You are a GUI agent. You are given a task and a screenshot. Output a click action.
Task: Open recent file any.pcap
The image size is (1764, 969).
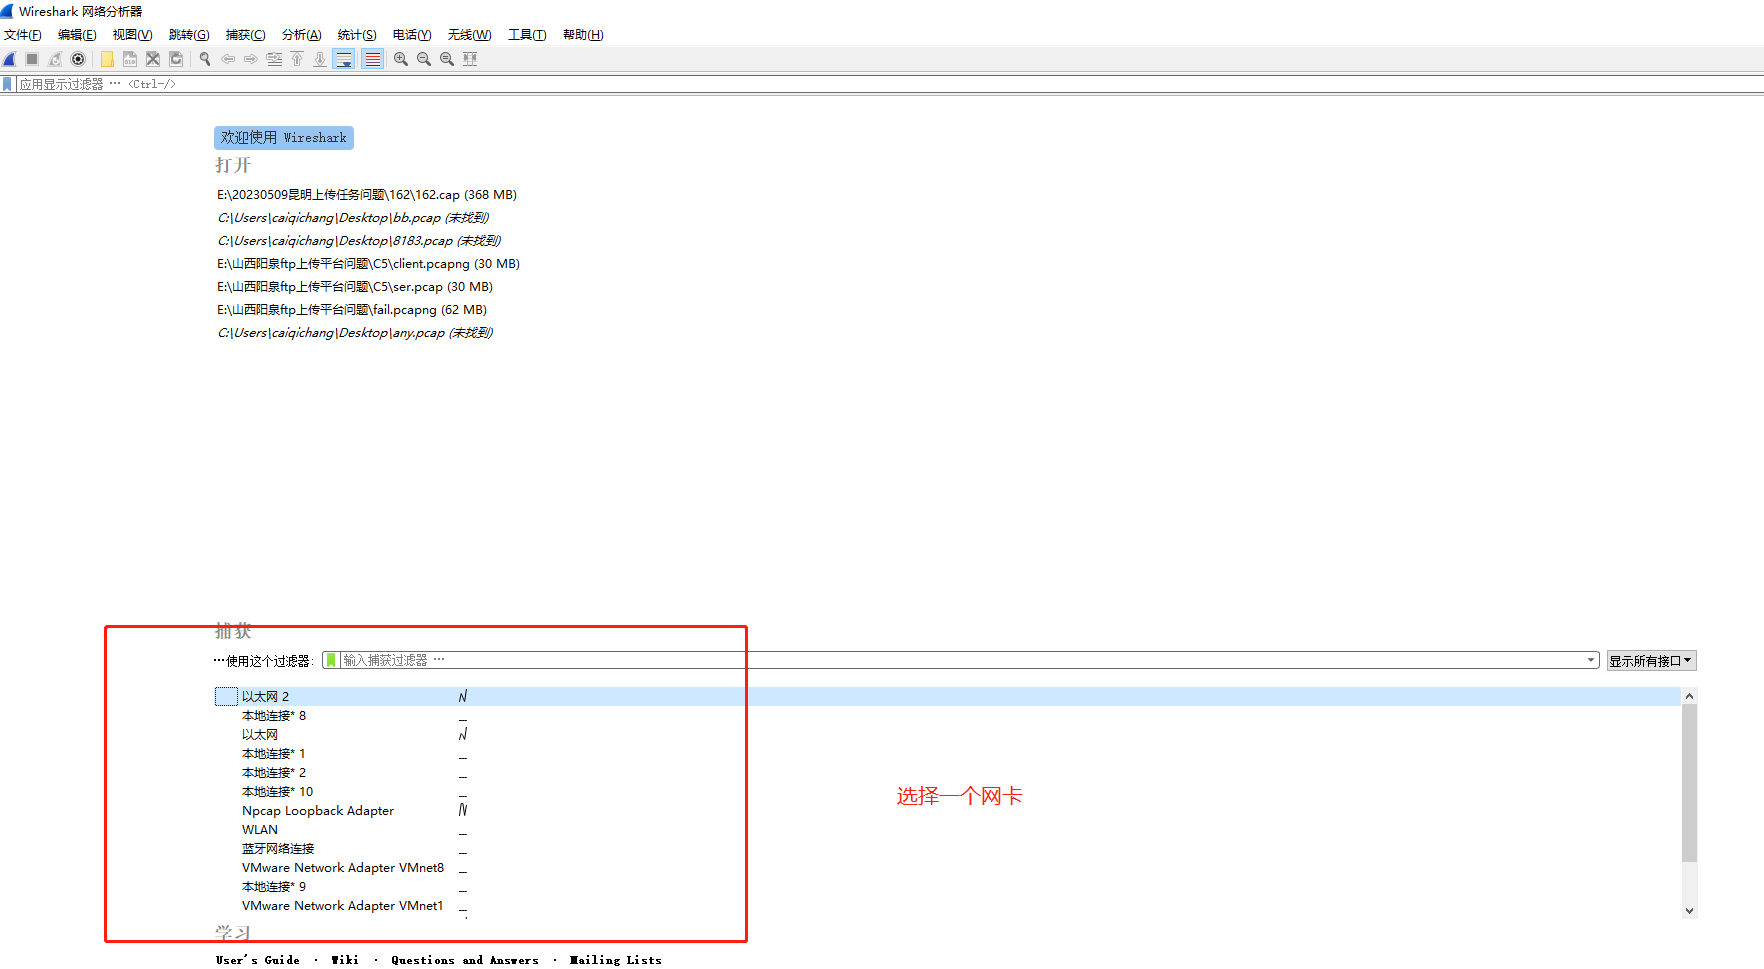point(355,333)
